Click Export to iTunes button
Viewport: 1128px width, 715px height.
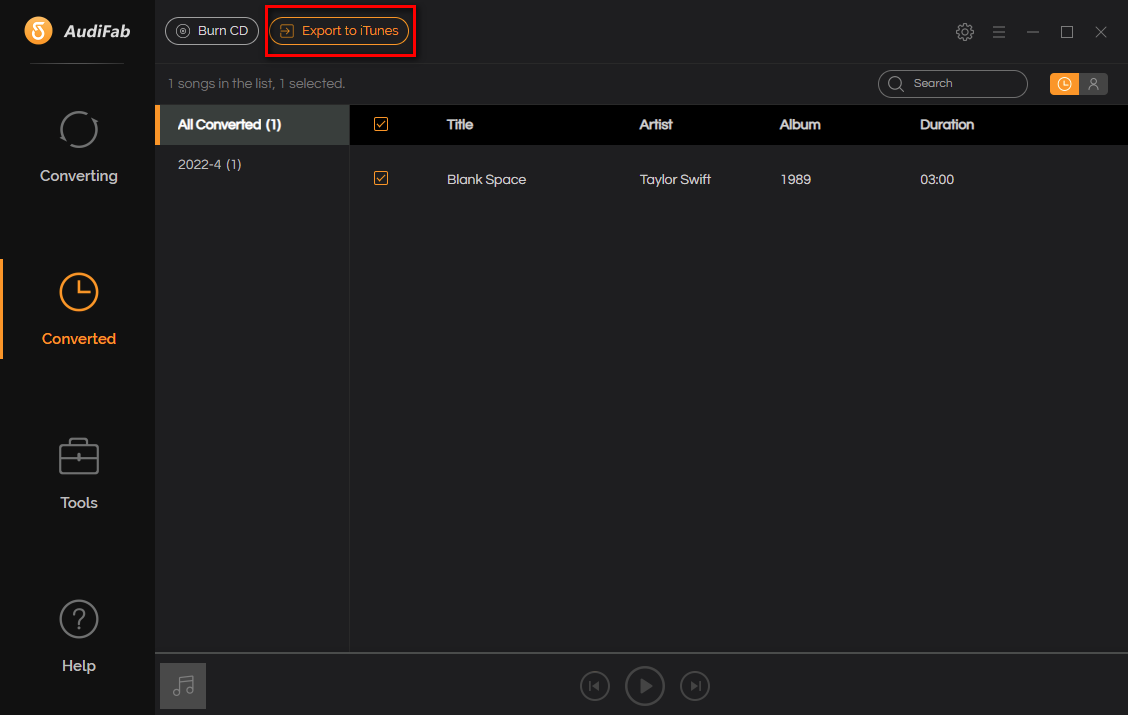click(x=339, y=31)
